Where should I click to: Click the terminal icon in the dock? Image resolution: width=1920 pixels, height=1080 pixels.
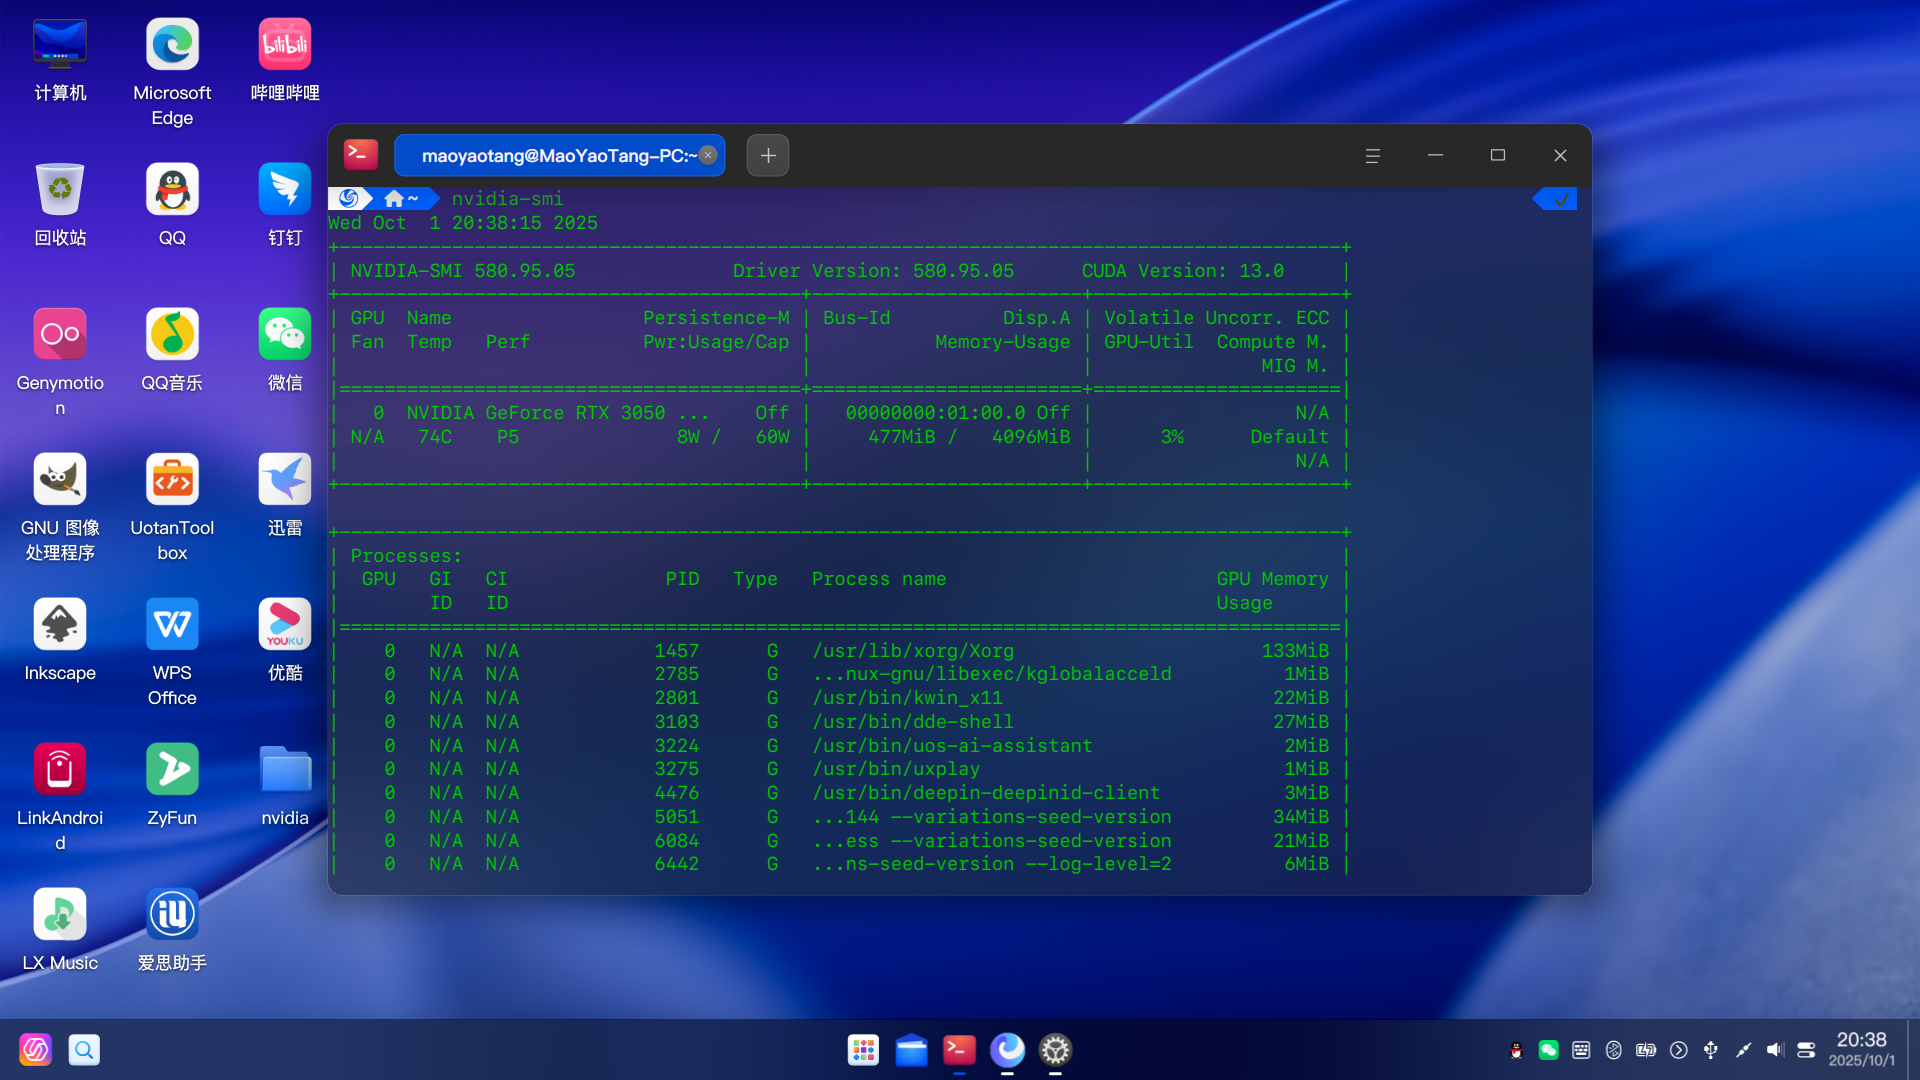[959, 1050]
